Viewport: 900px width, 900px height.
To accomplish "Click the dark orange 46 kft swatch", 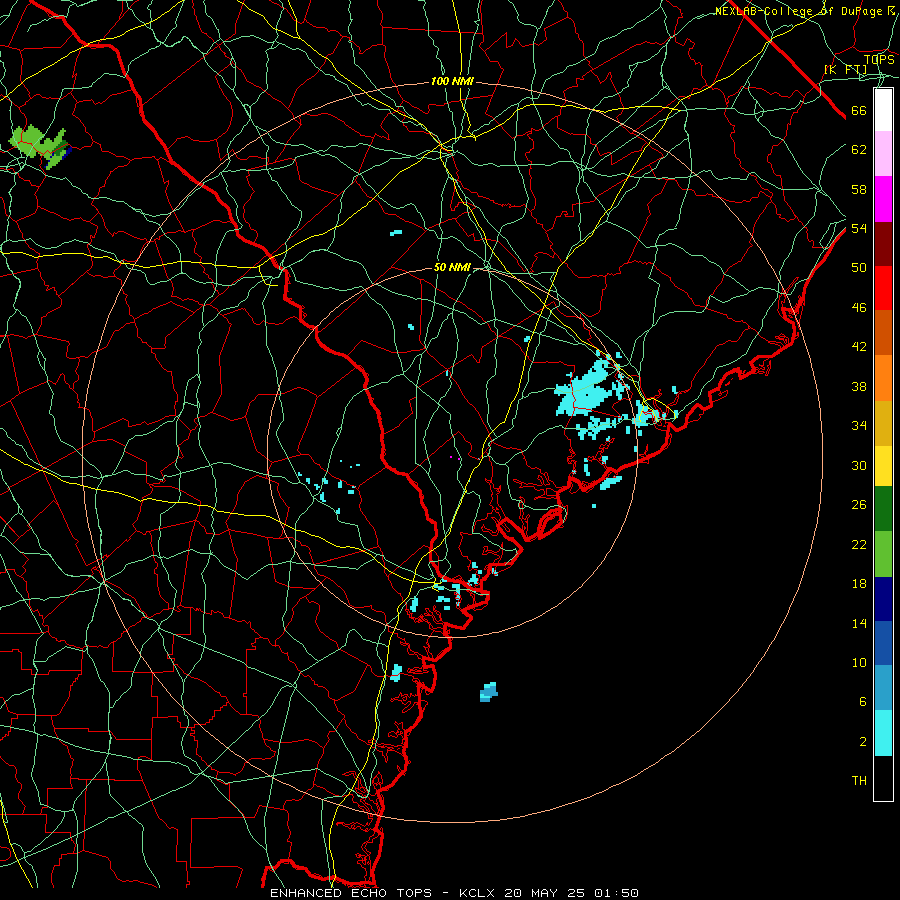I will click(883, 333).
